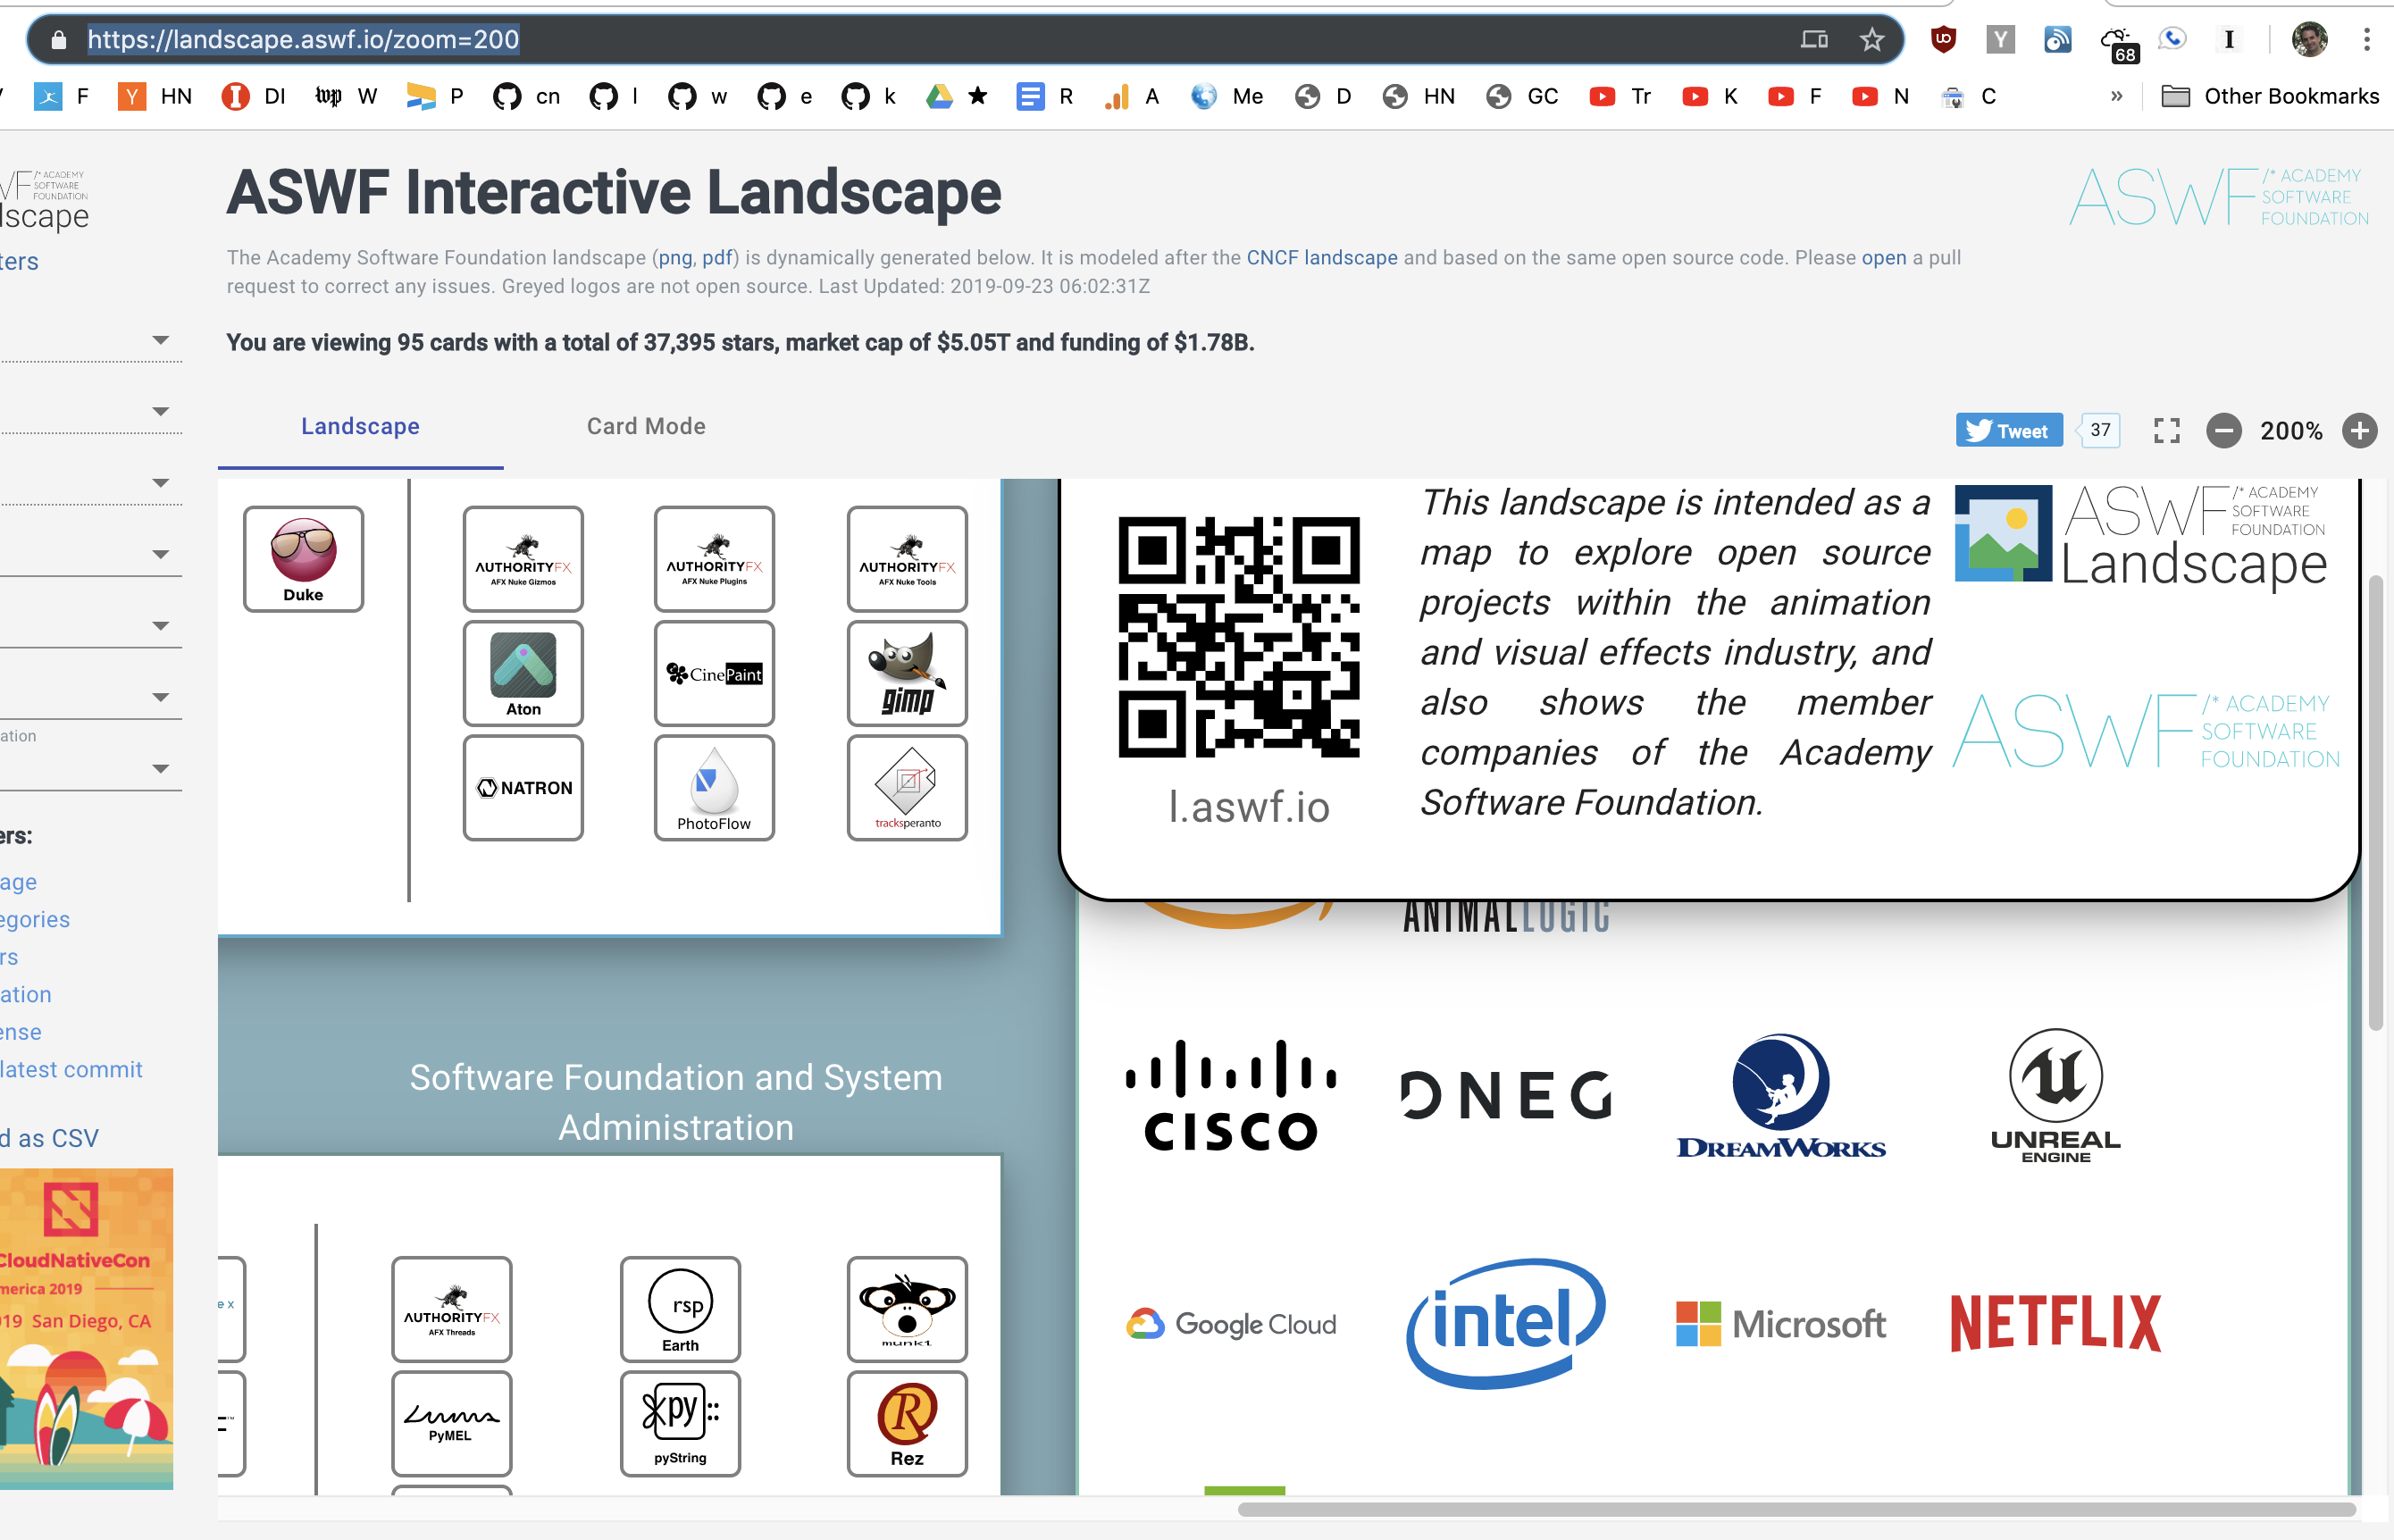This screenshot has width=2394, height=1540.
Task: Zoom in using the plus button
Action: (2358, 431)
